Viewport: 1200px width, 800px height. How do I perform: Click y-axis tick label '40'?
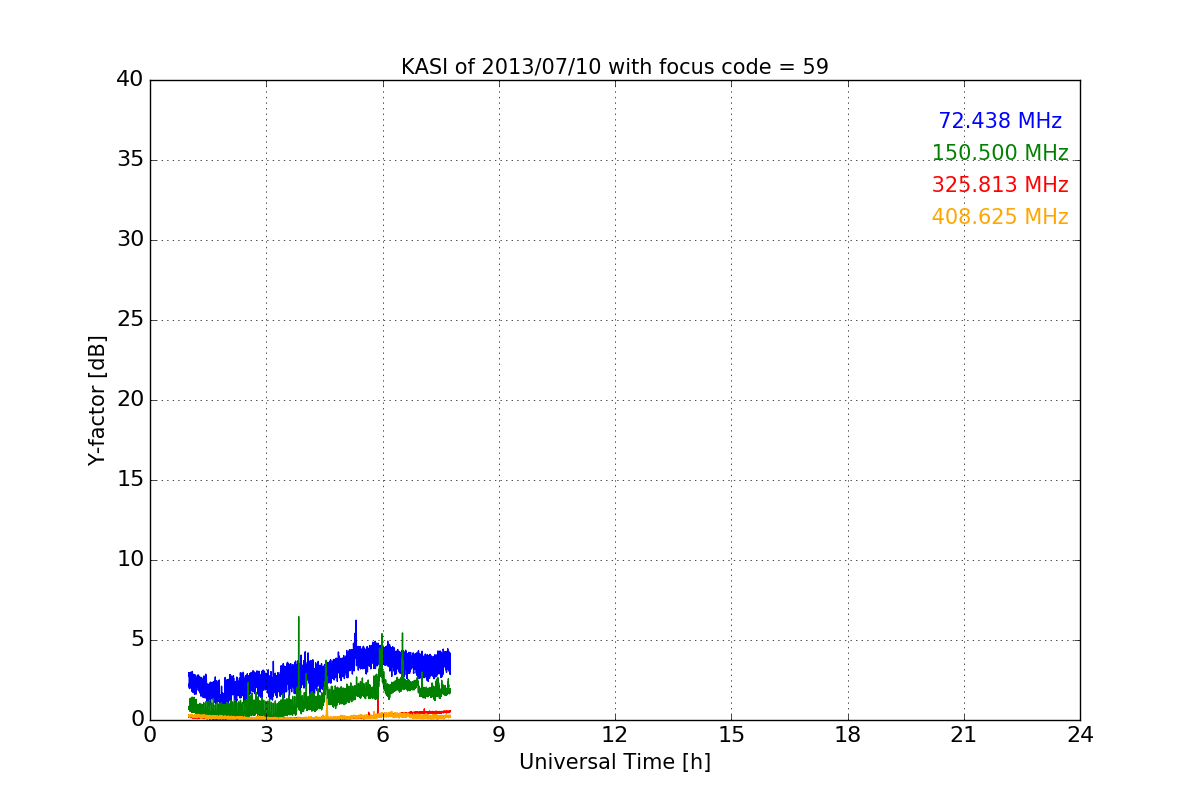click(x=130, y=80)
